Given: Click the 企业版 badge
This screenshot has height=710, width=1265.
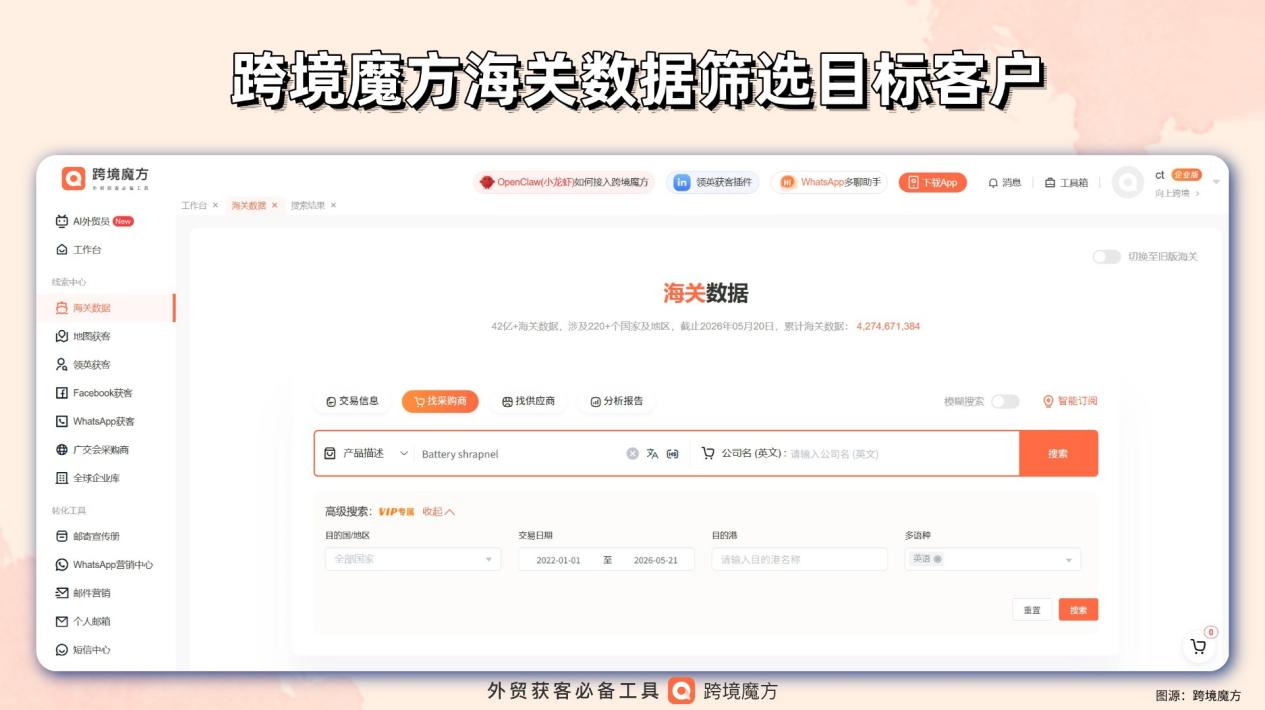Looking at the screenshot, I should [x=1186, y=175].
